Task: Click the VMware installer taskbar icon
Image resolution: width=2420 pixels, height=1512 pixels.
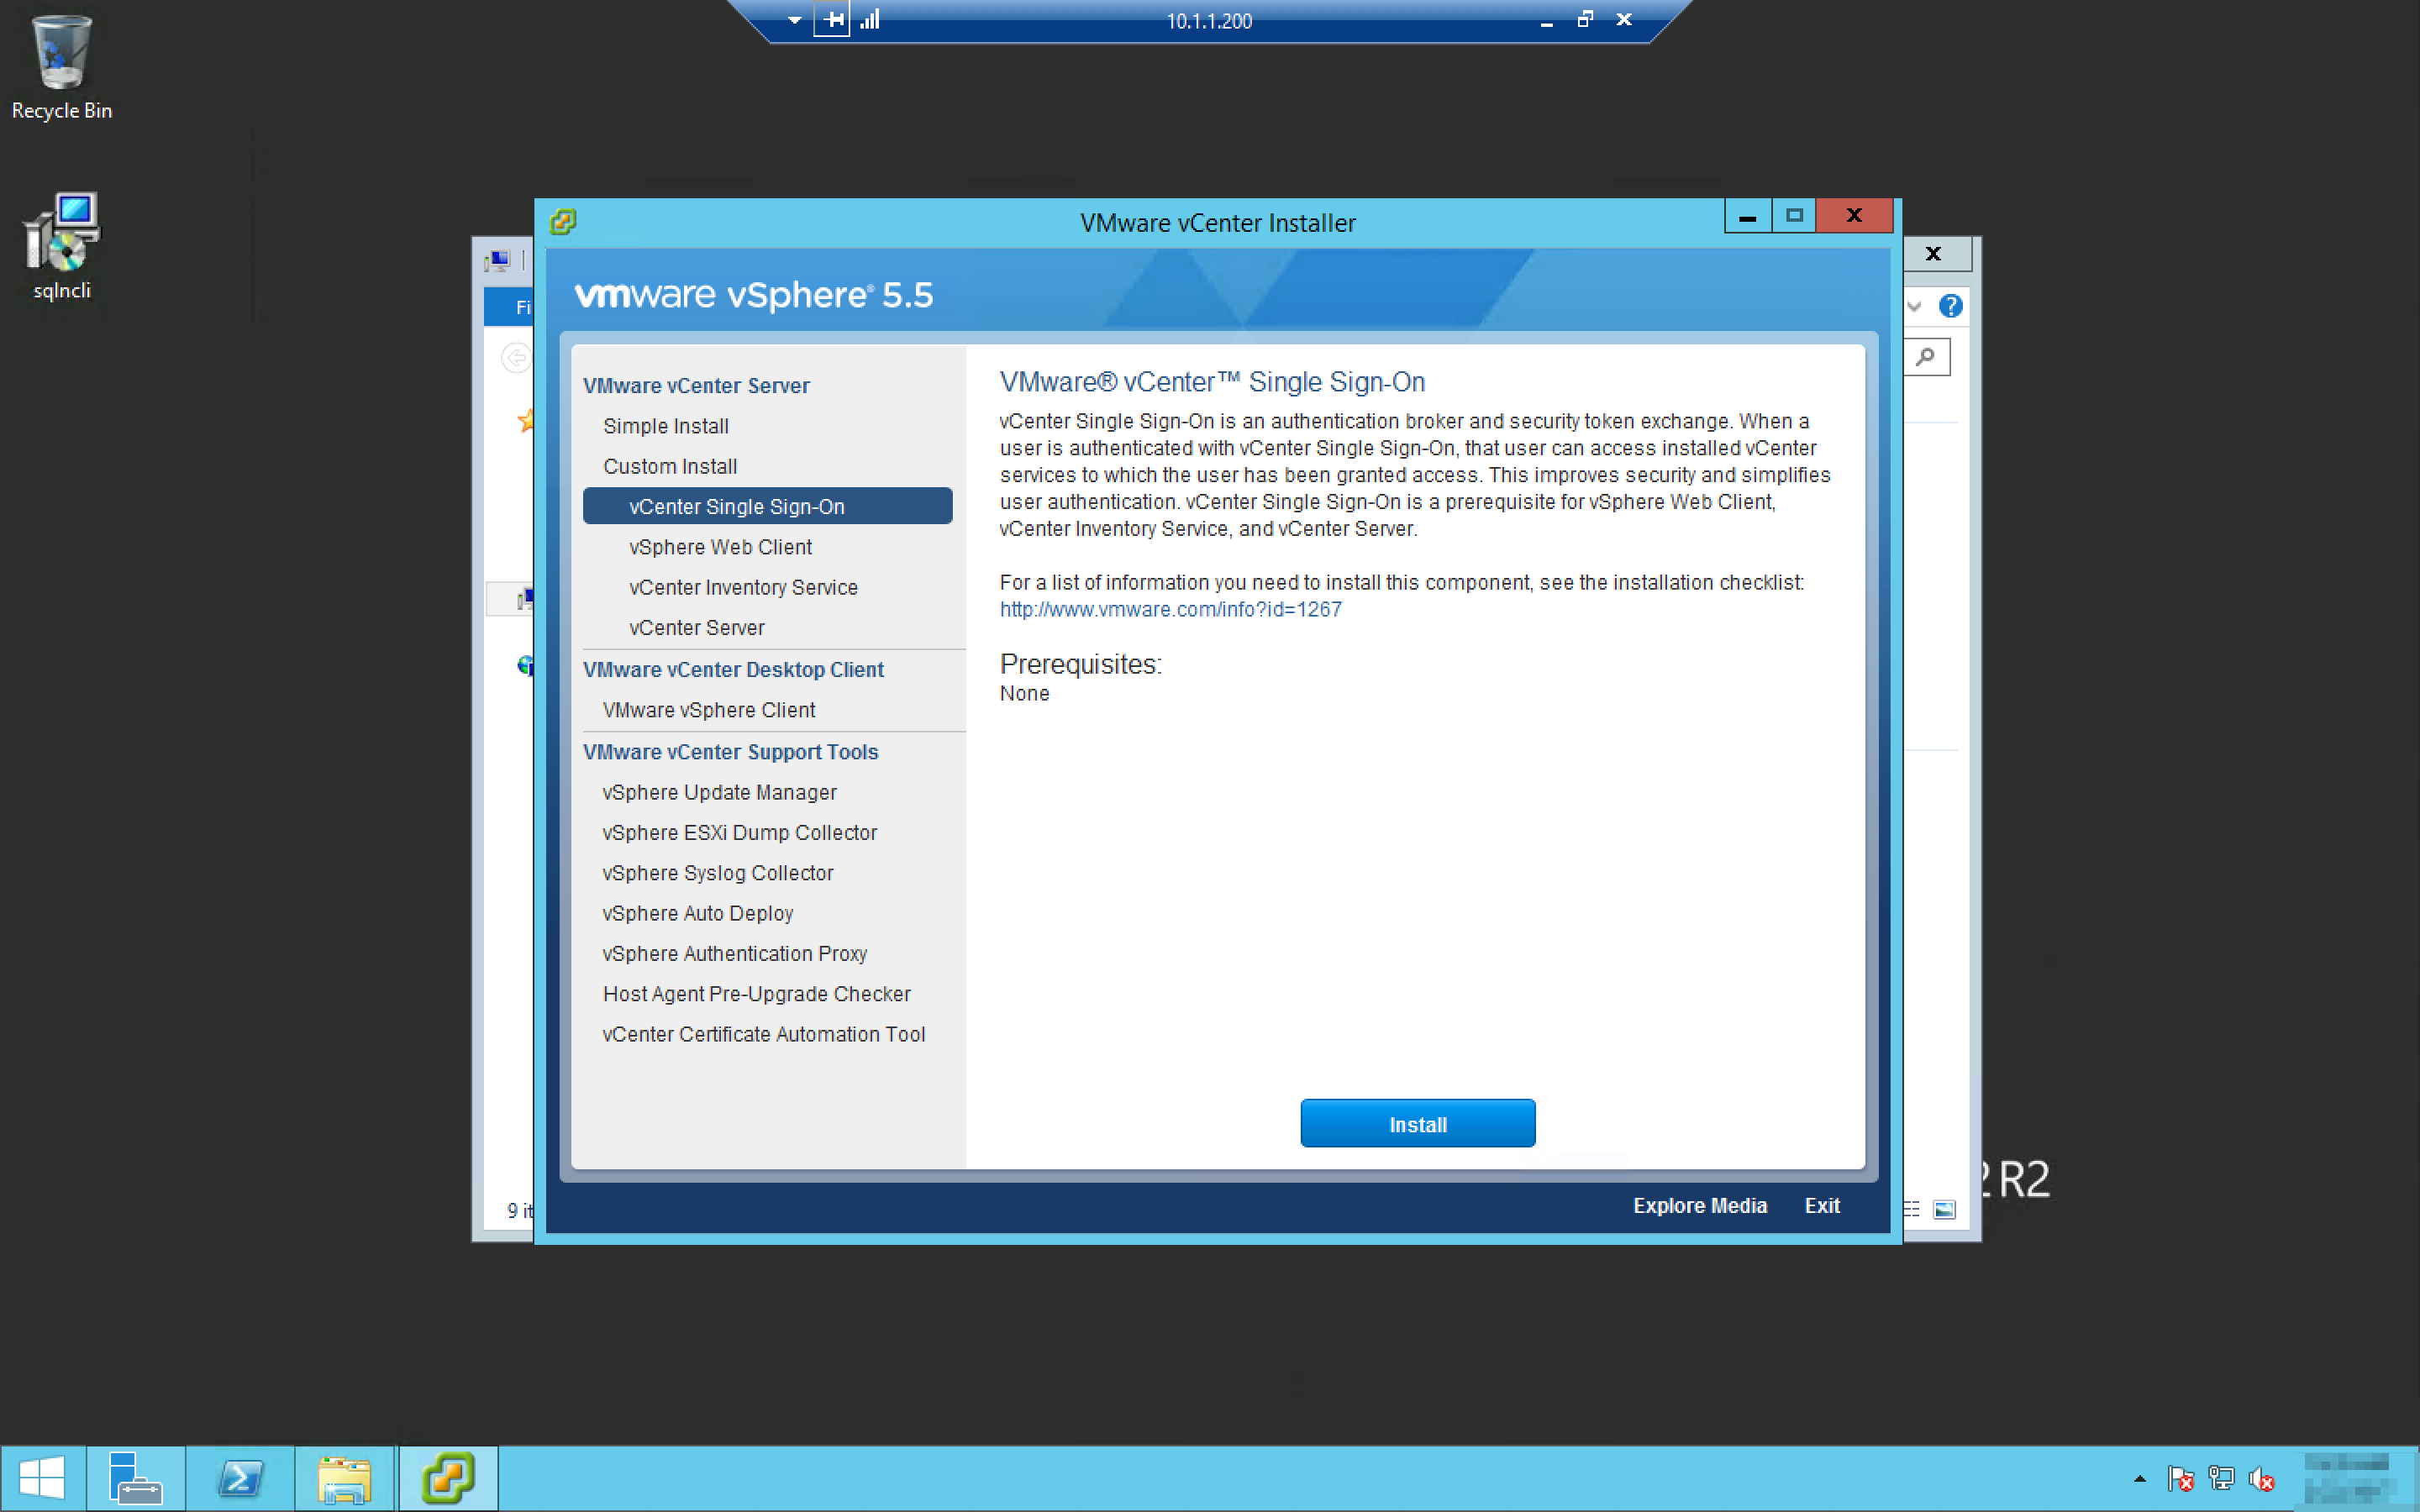Action: pyautogui.click(x=448, y=1477)
